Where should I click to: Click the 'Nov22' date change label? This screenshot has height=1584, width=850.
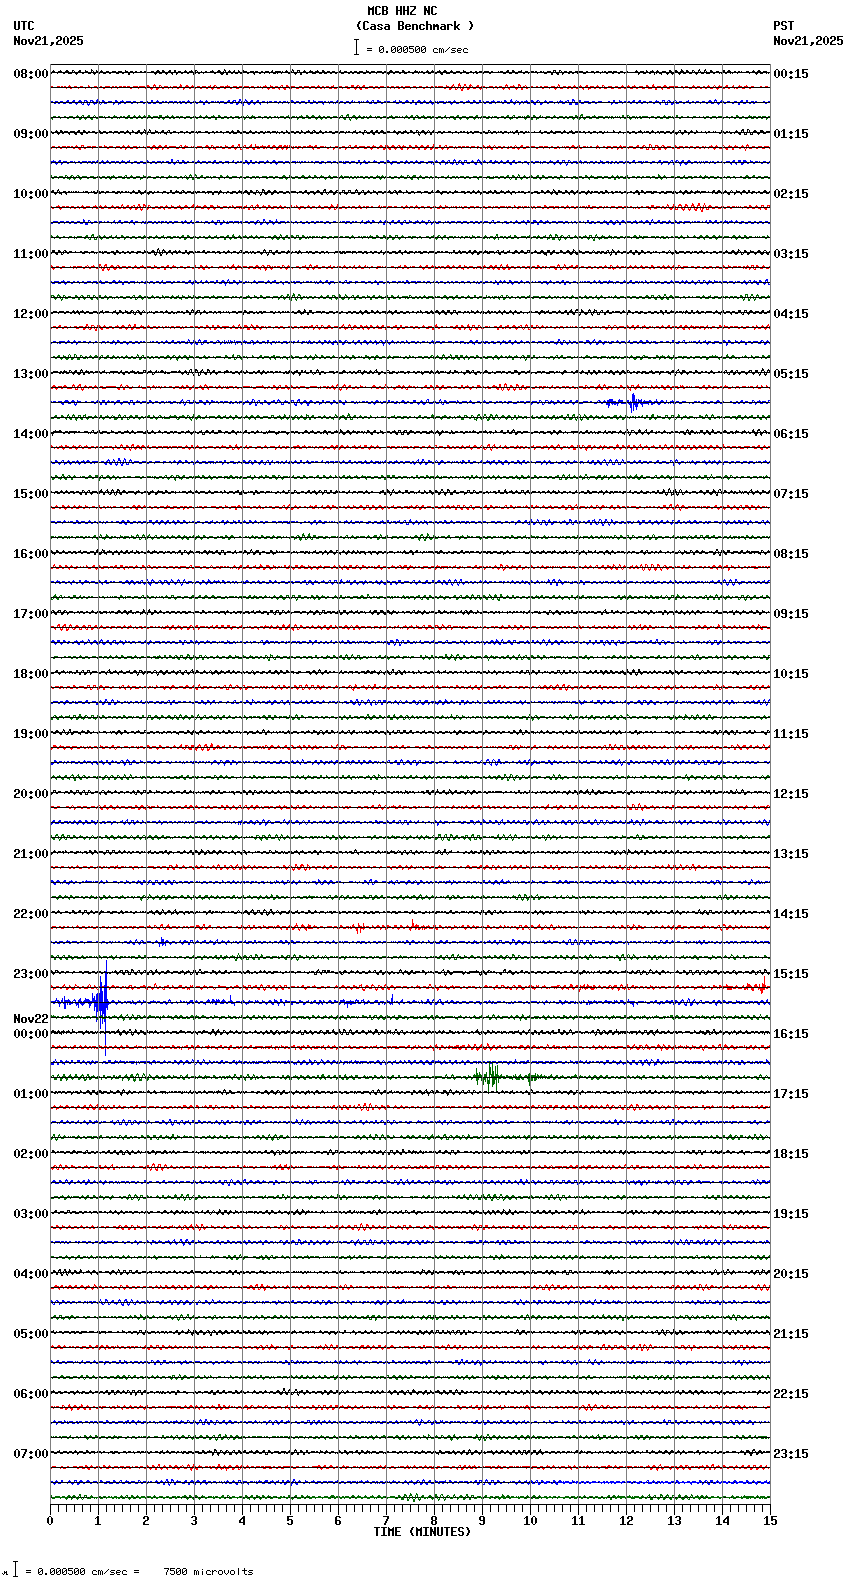pos(31,1019)
